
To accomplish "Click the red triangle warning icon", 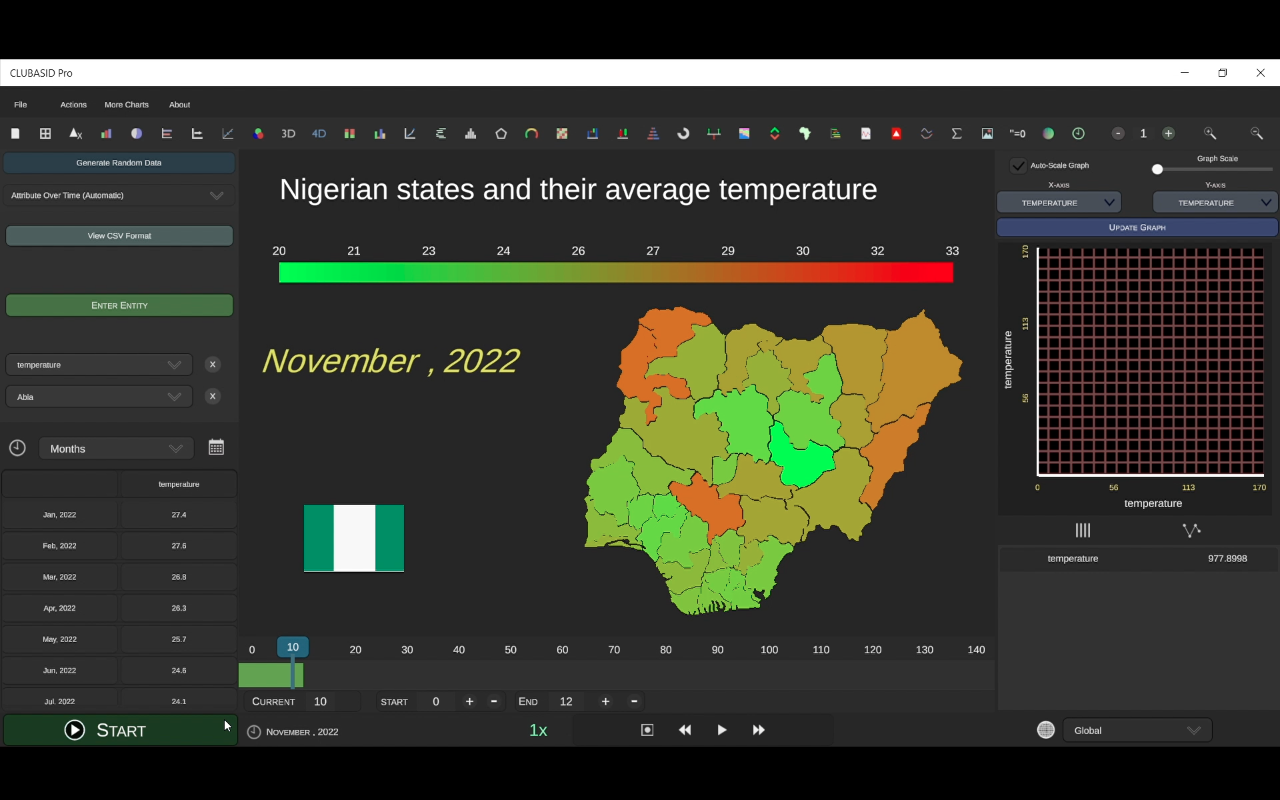I will point(896,133).
